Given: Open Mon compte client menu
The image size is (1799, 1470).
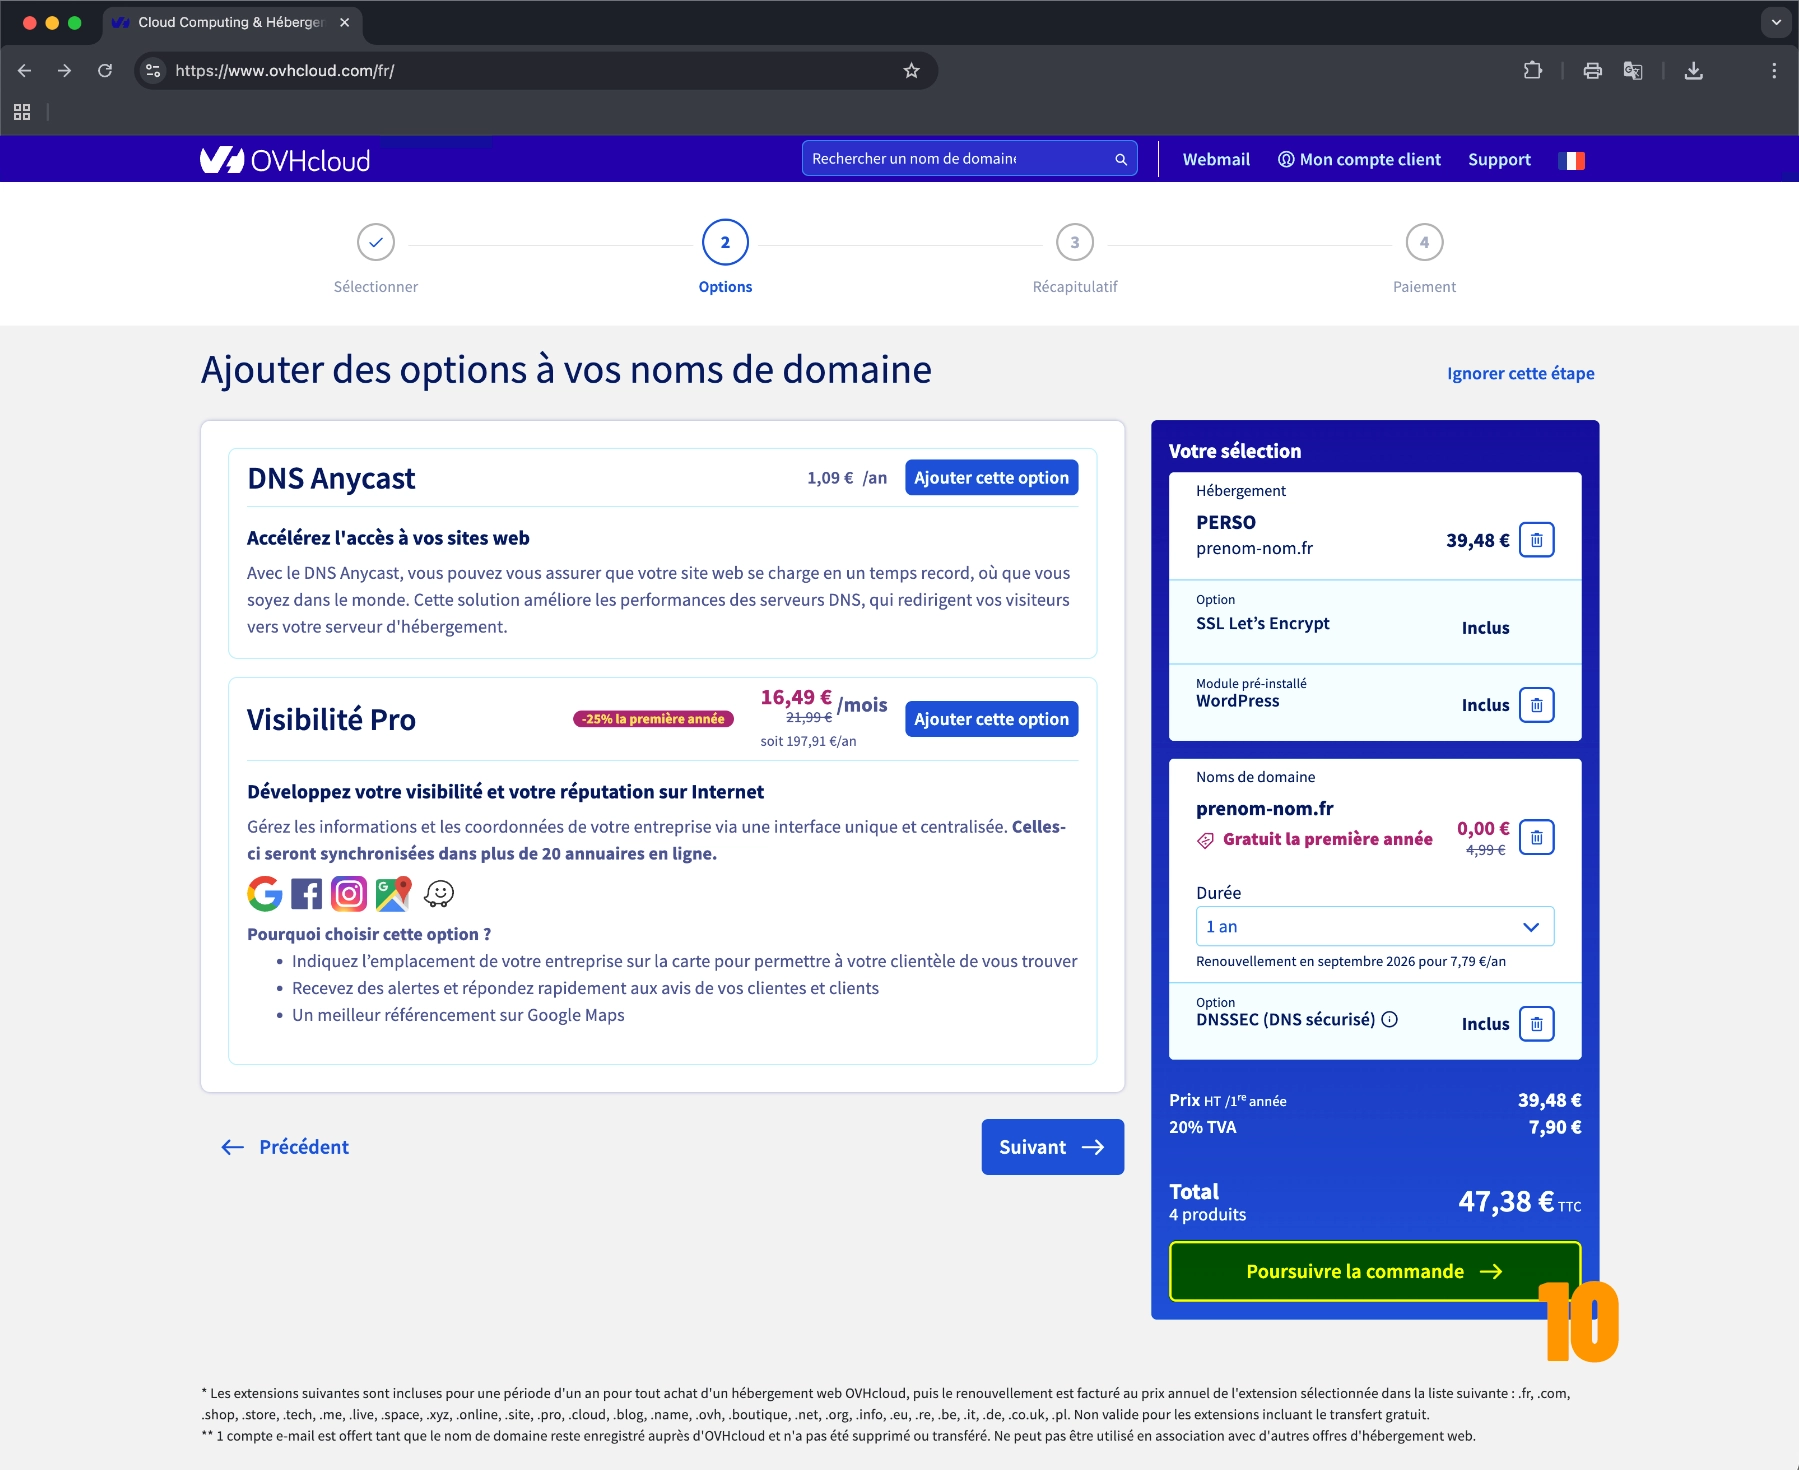Looking at the screenshot, I should [x=1359, y=160].
